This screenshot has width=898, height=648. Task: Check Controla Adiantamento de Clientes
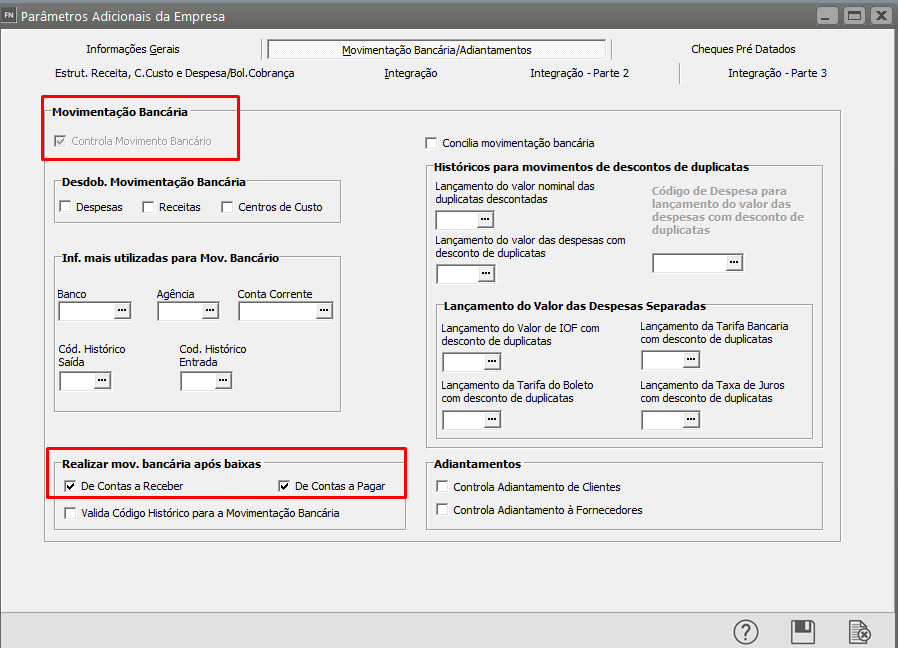point(444,487)
